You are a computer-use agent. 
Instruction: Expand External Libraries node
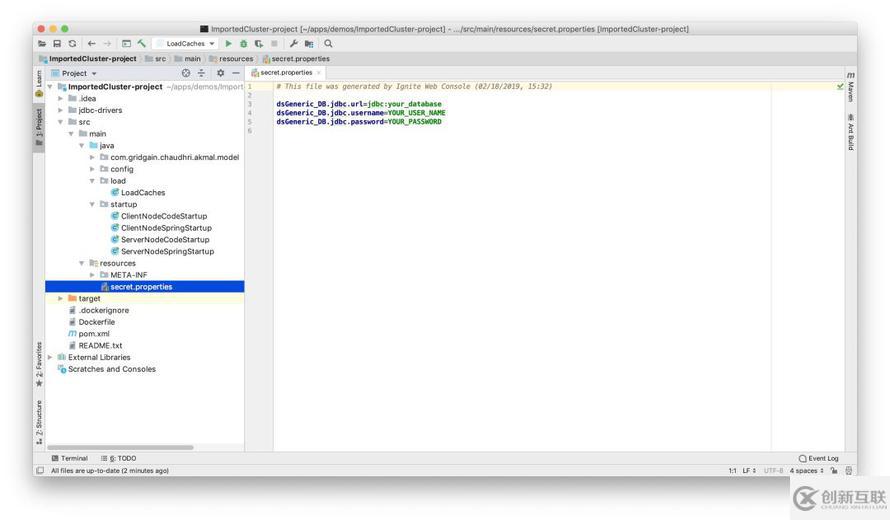click(50, 357)
